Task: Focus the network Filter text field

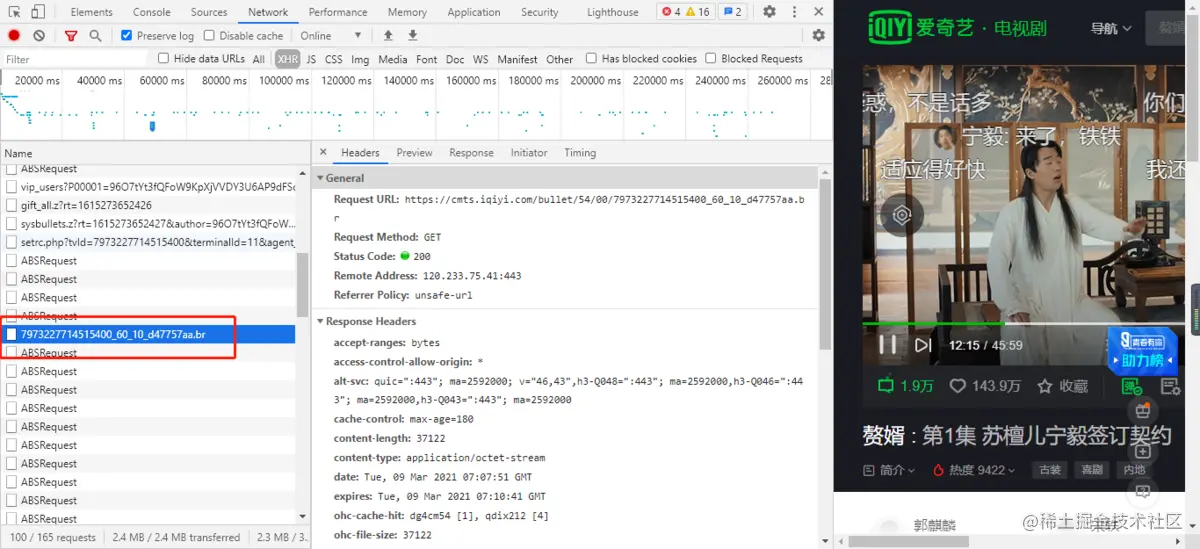Action: click(x=73, y=59)
